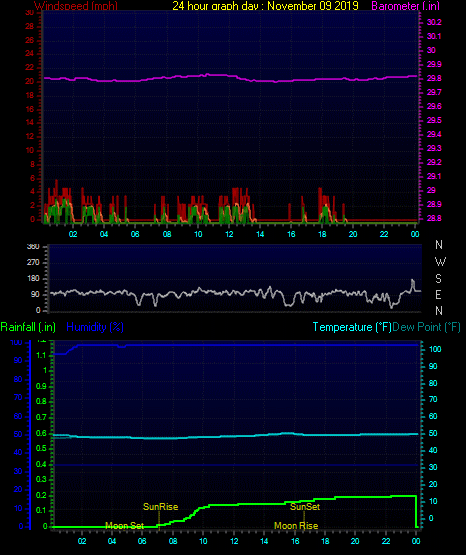Viewport: 466px width, 555px height.
Task: Select the Rainfall (.in) legend label
Action: [28, 327]
